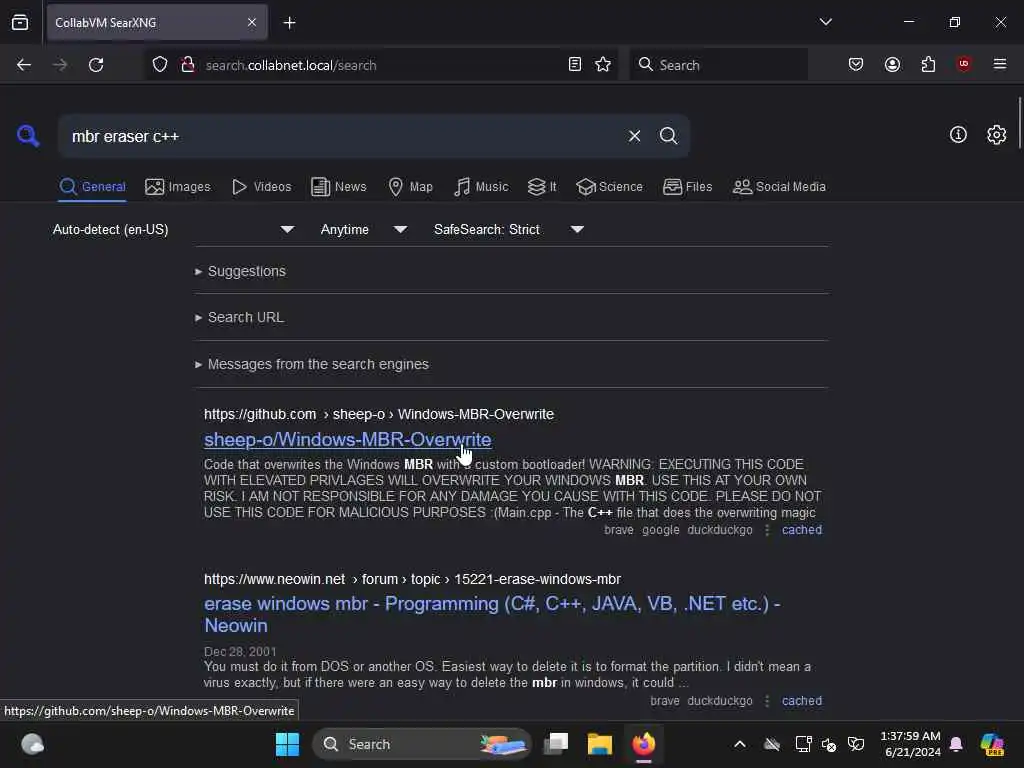
Task: Click the Firefox taskbar icon
Action: point(643,744)
